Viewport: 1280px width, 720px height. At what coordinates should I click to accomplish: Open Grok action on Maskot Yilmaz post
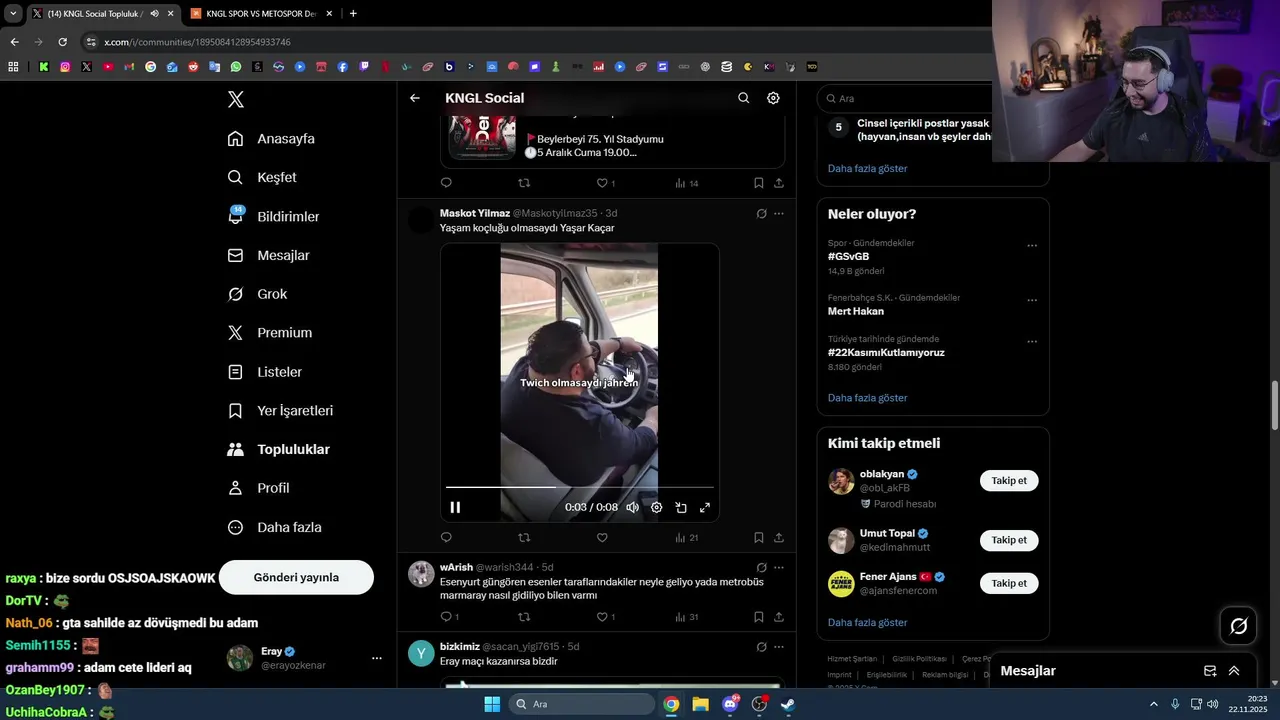(x=761, y=213)
